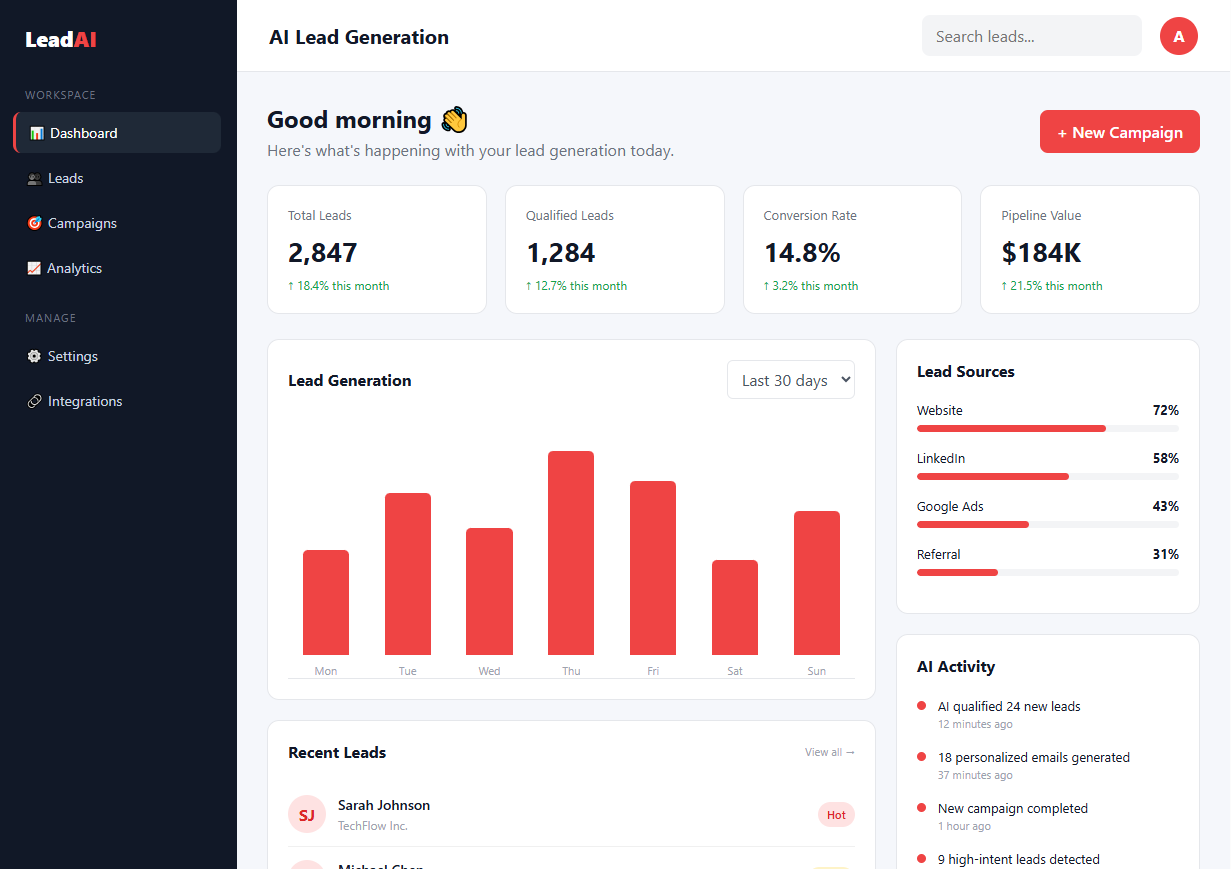Click the New Campaign button
The width and height of the screenshot is (1231, 869).
point(1120,132)
